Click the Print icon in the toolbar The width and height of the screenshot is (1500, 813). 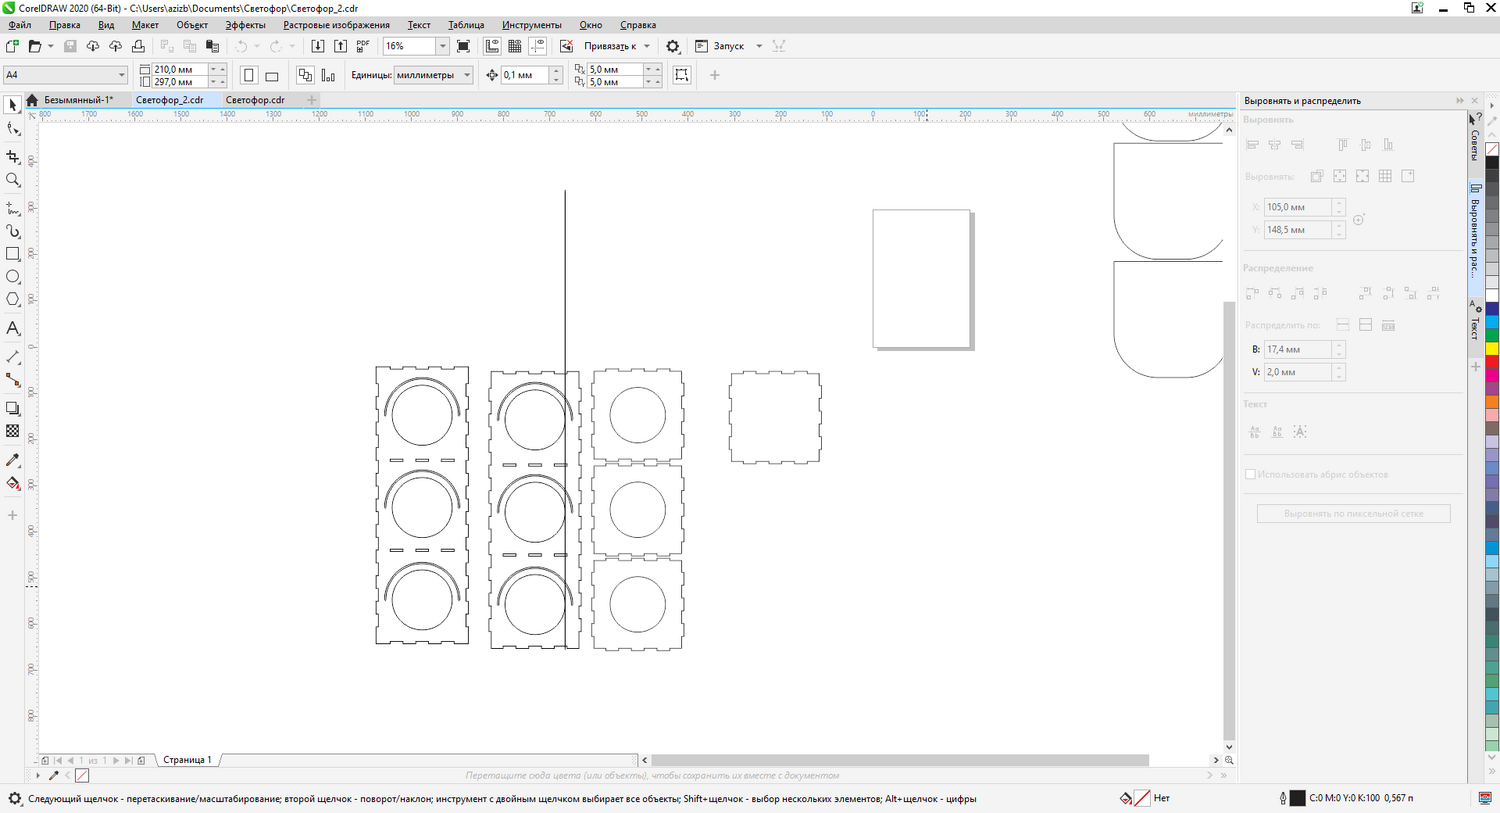138,46
